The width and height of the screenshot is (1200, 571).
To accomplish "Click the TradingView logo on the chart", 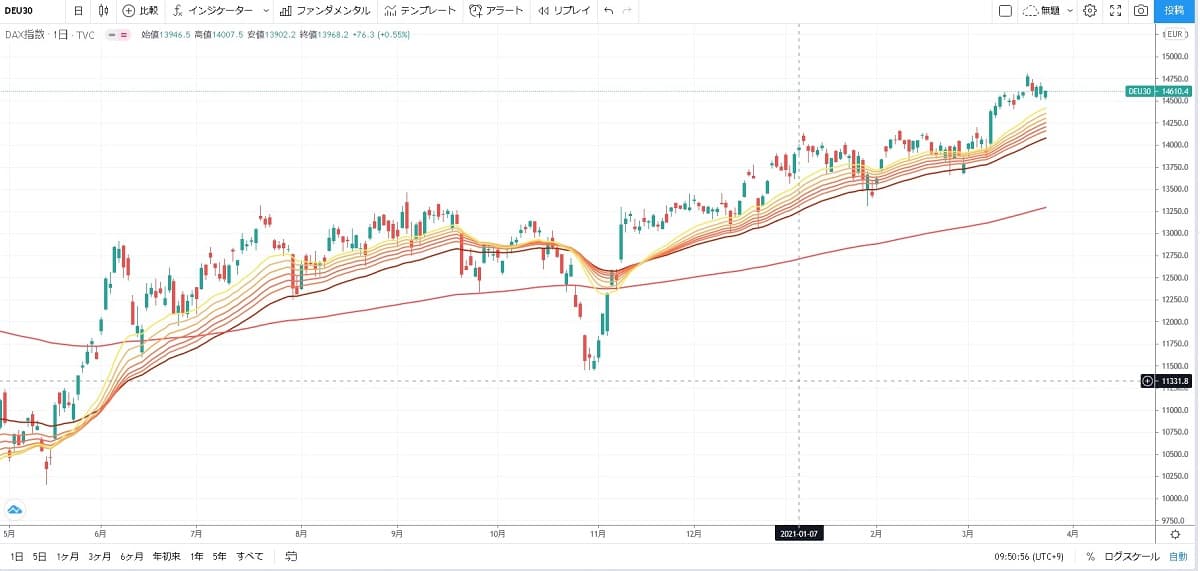I will pos(15,508).
